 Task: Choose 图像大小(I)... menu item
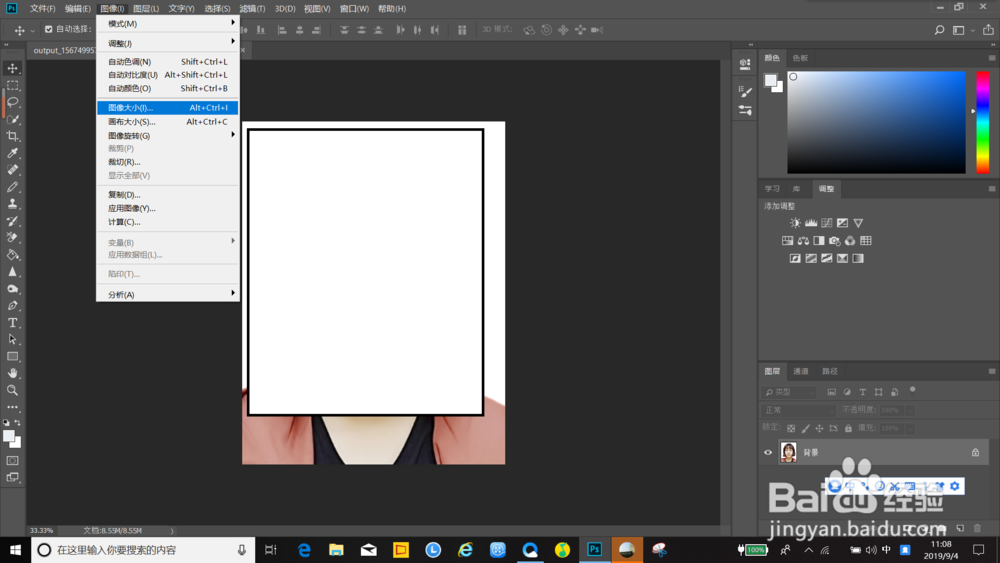pos(168,108)
